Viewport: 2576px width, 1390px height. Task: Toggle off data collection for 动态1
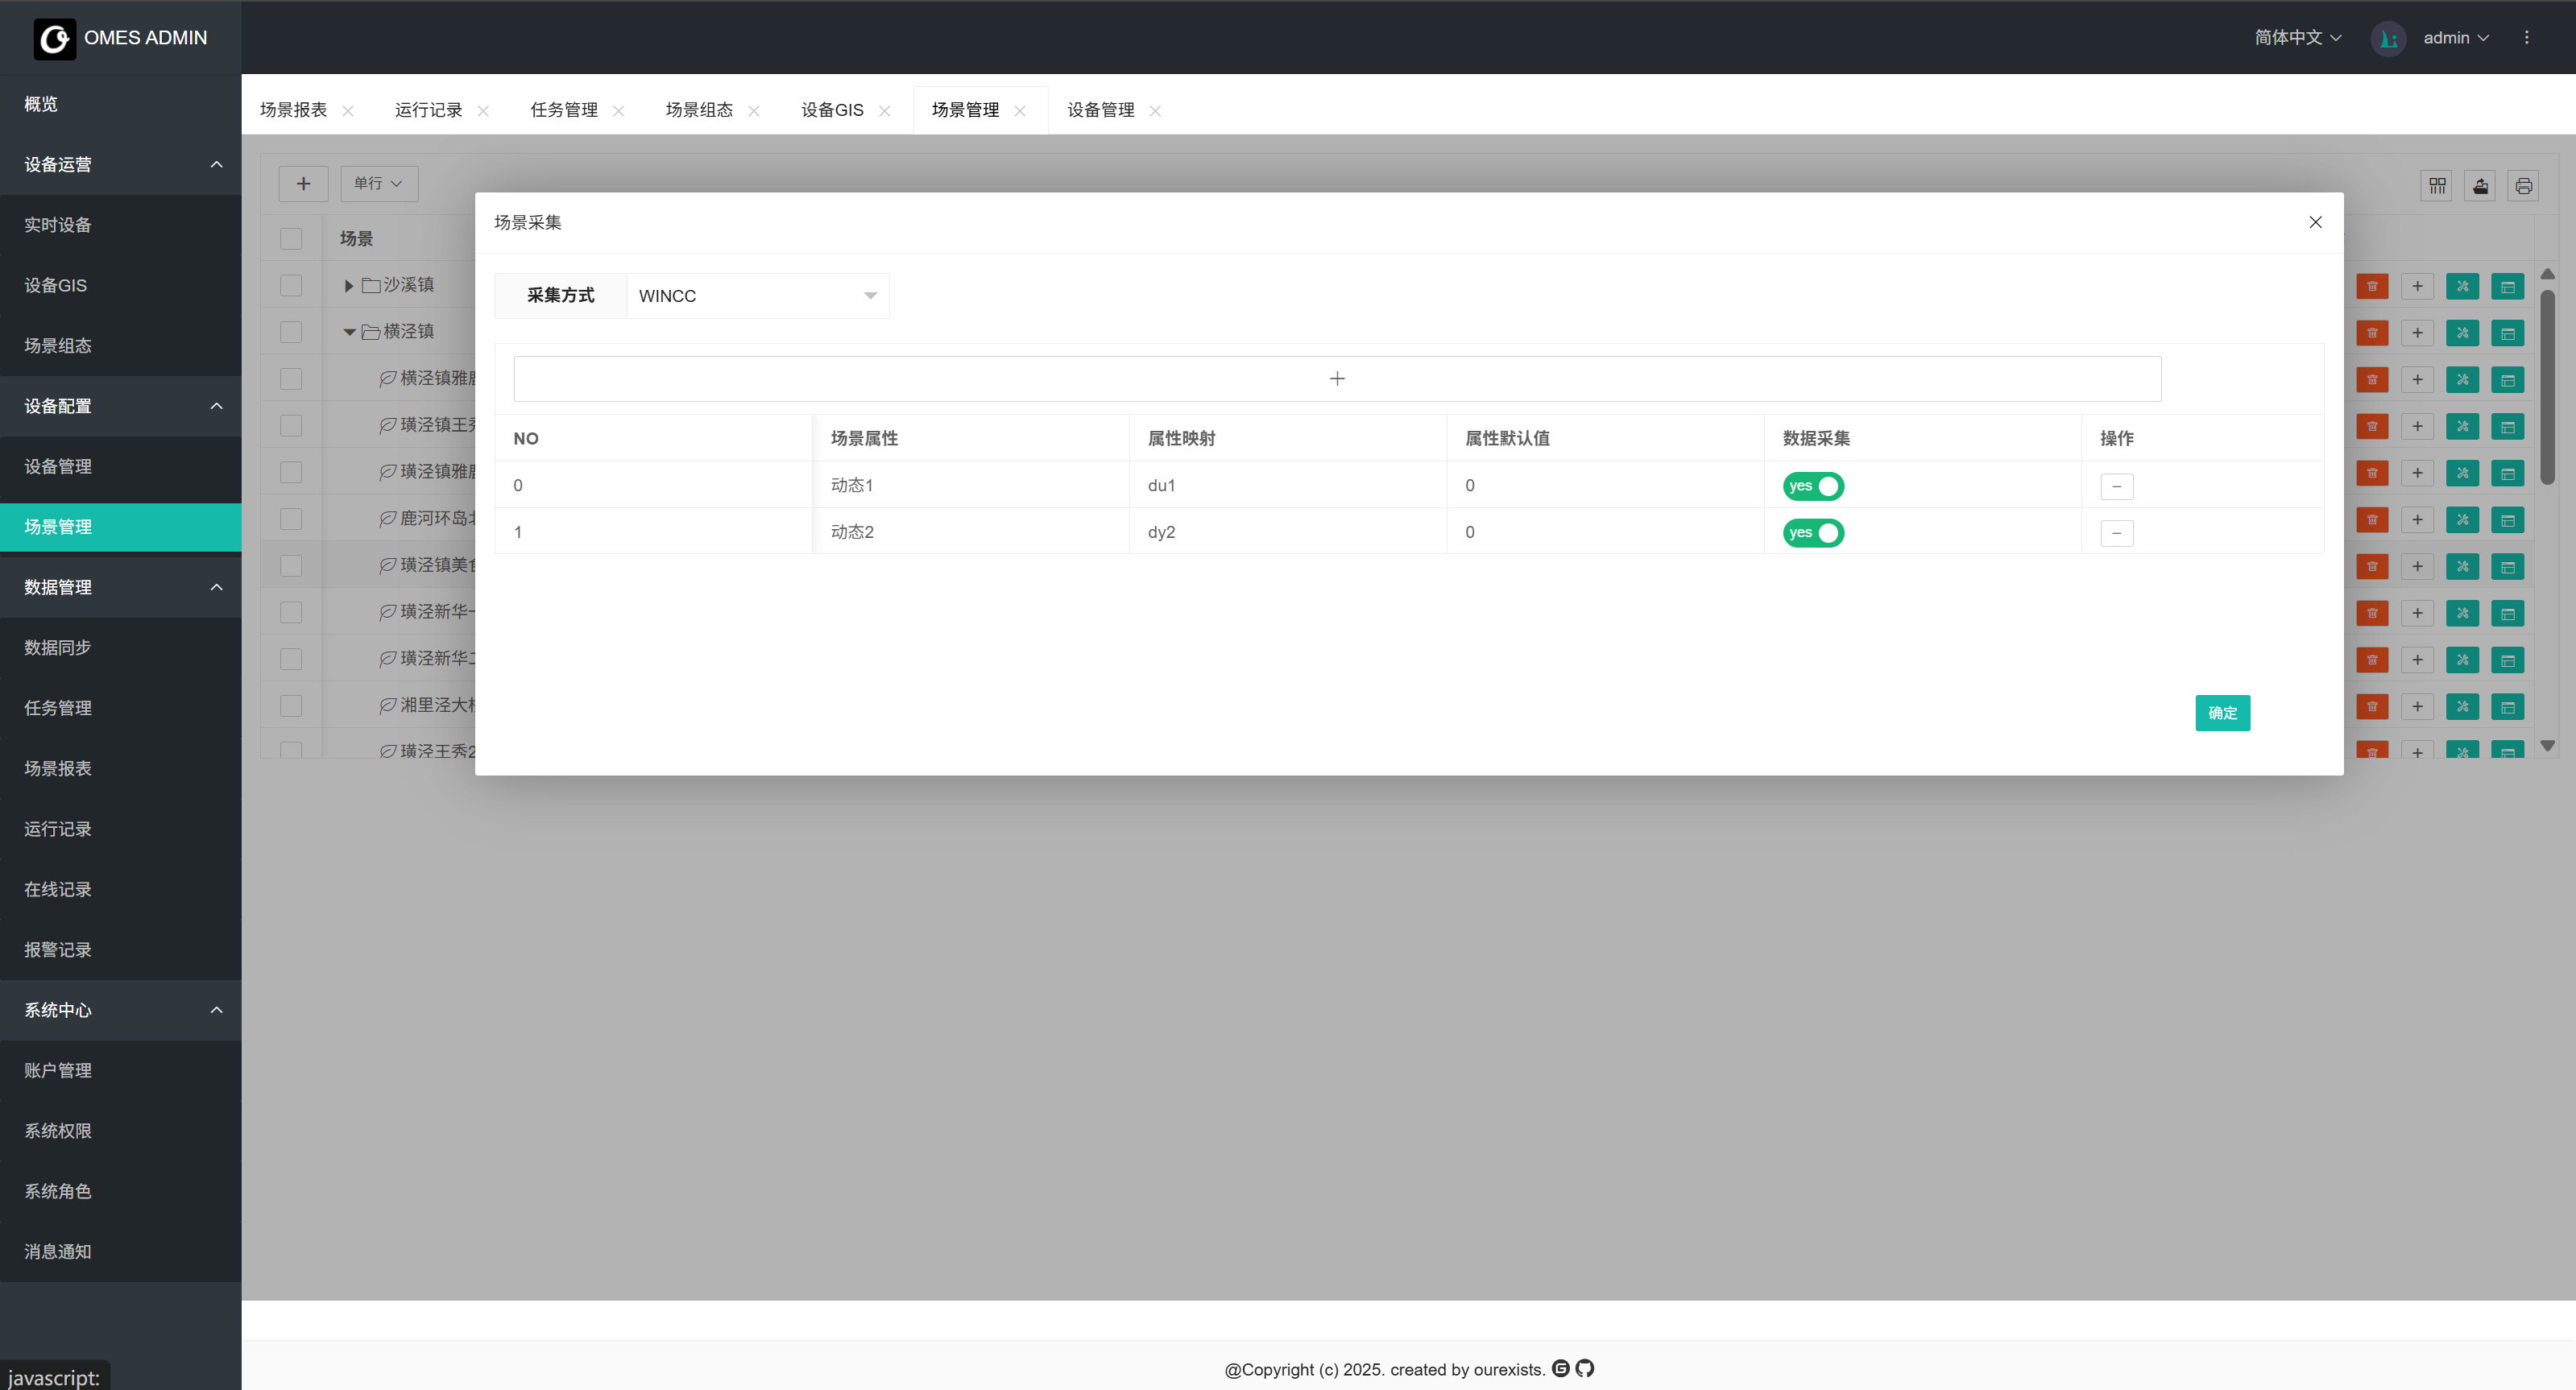(1813, 486)
